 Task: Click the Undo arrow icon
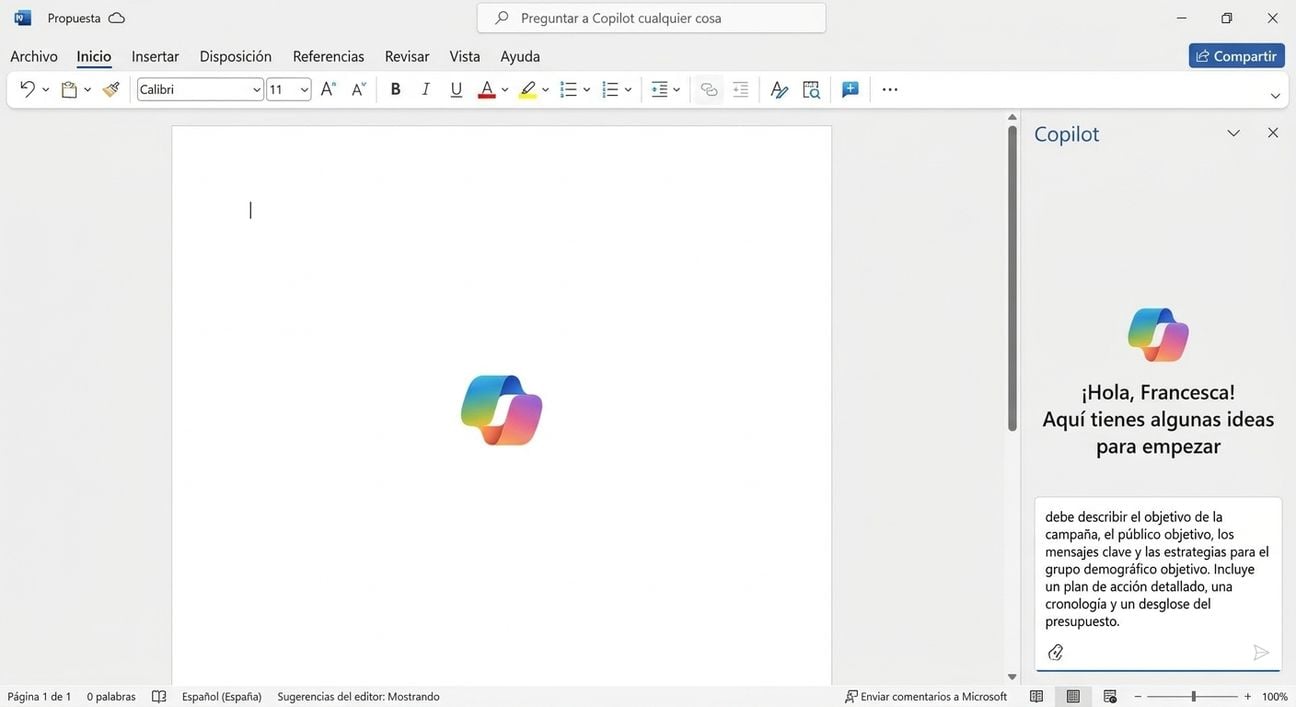(27, 89)
